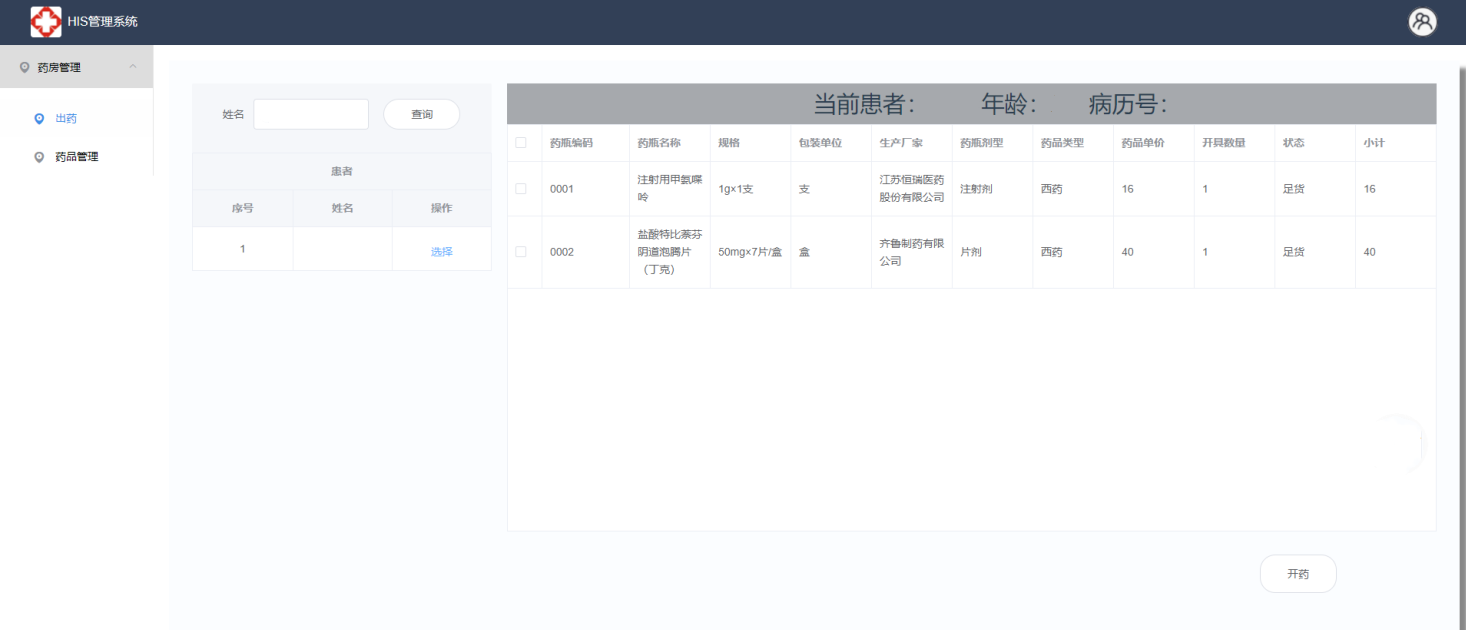Select the 盐酸特比萘芬 drug row name
The height and width of the screenshot is (630, 1466).
669,252
